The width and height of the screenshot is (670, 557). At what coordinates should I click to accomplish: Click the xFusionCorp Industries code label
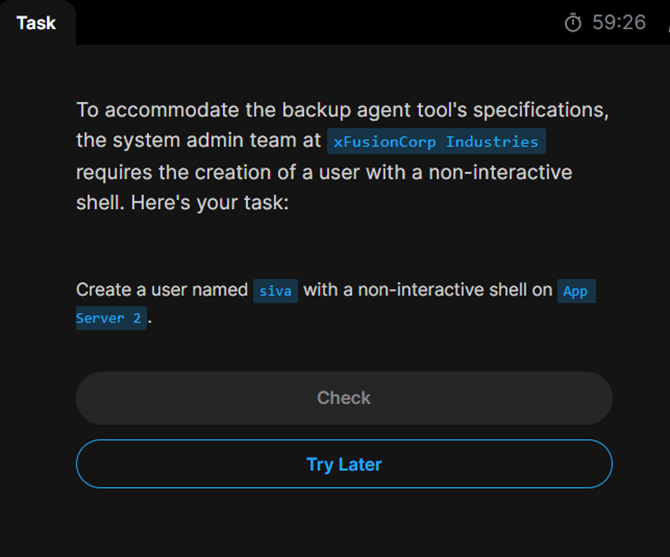click(436, 141)
